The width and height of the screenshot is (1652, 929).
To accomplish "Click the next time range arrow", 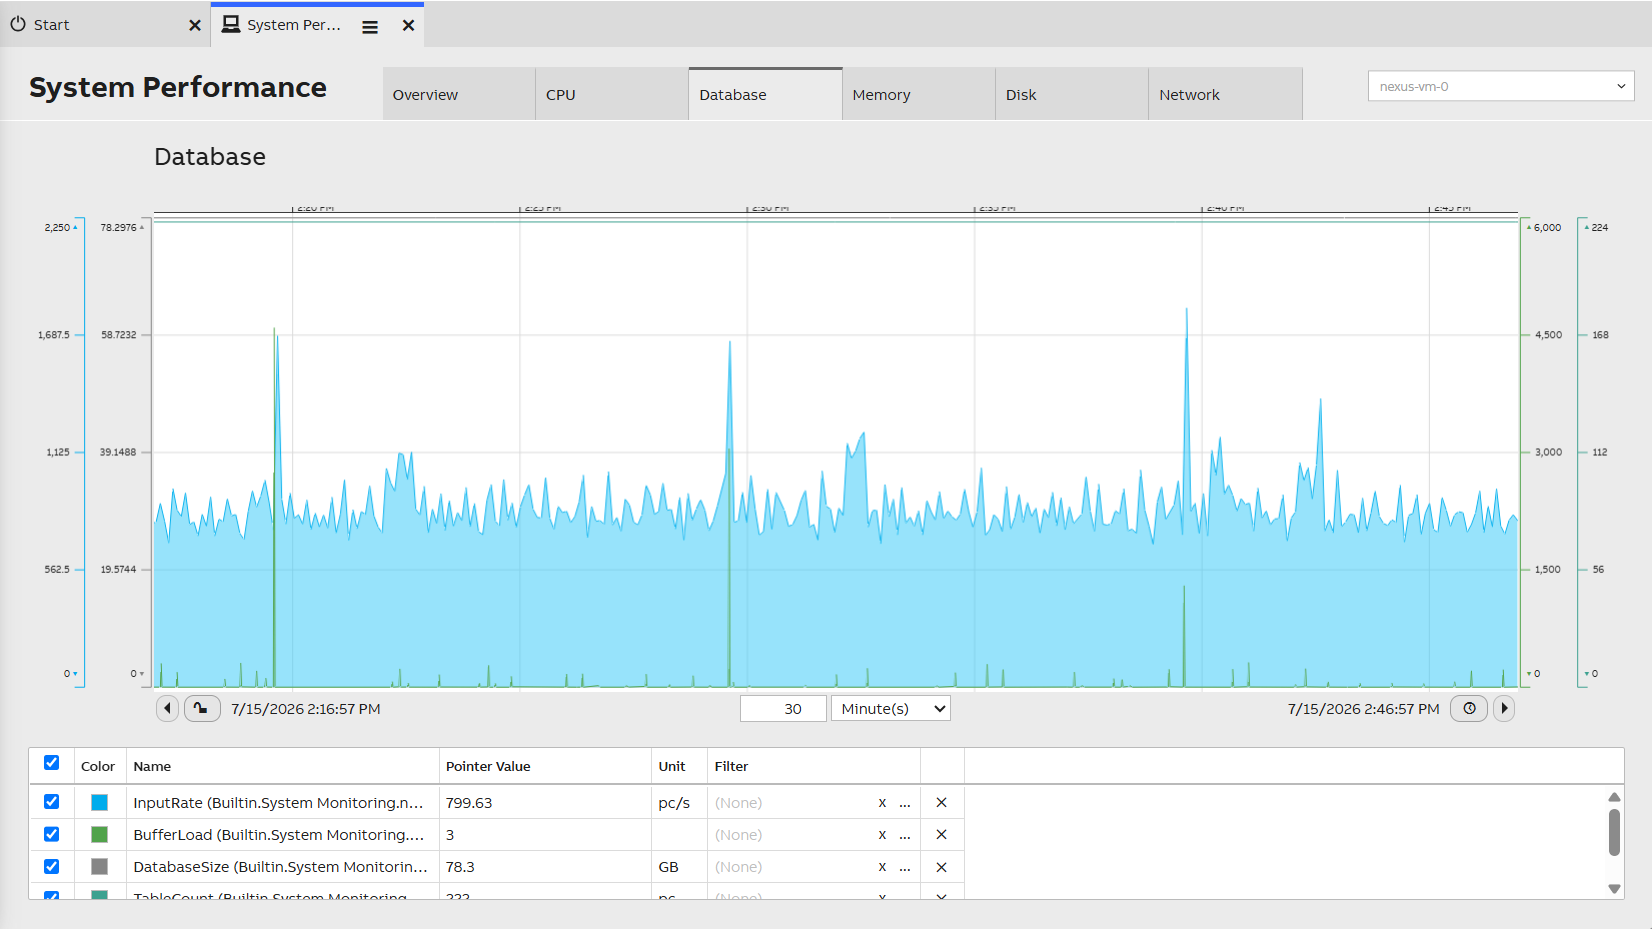I will pos(1504,709).
